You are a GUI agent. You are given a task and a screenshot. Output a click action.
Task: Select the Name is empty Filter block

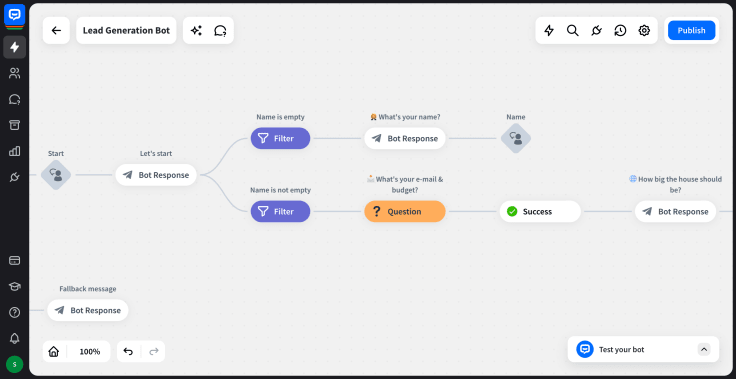(x=280, y=139)
